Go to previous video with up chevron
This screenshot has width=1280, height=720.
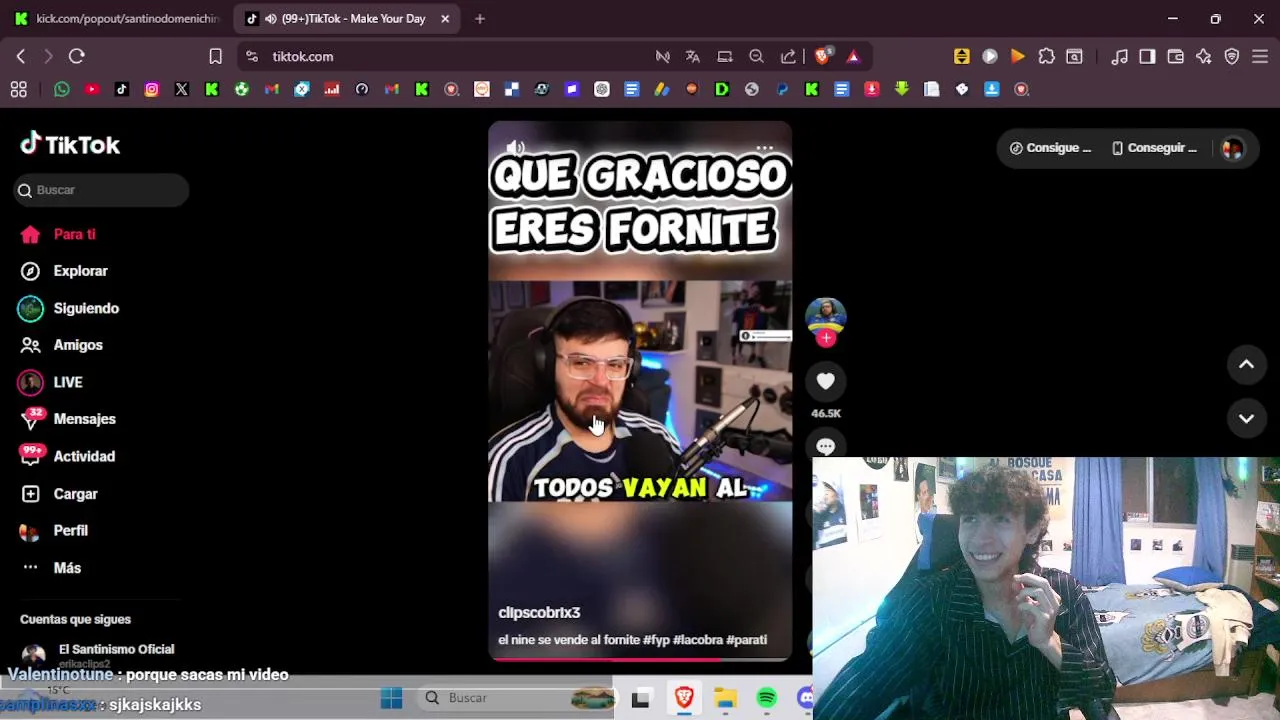[x=1246, y=365]
